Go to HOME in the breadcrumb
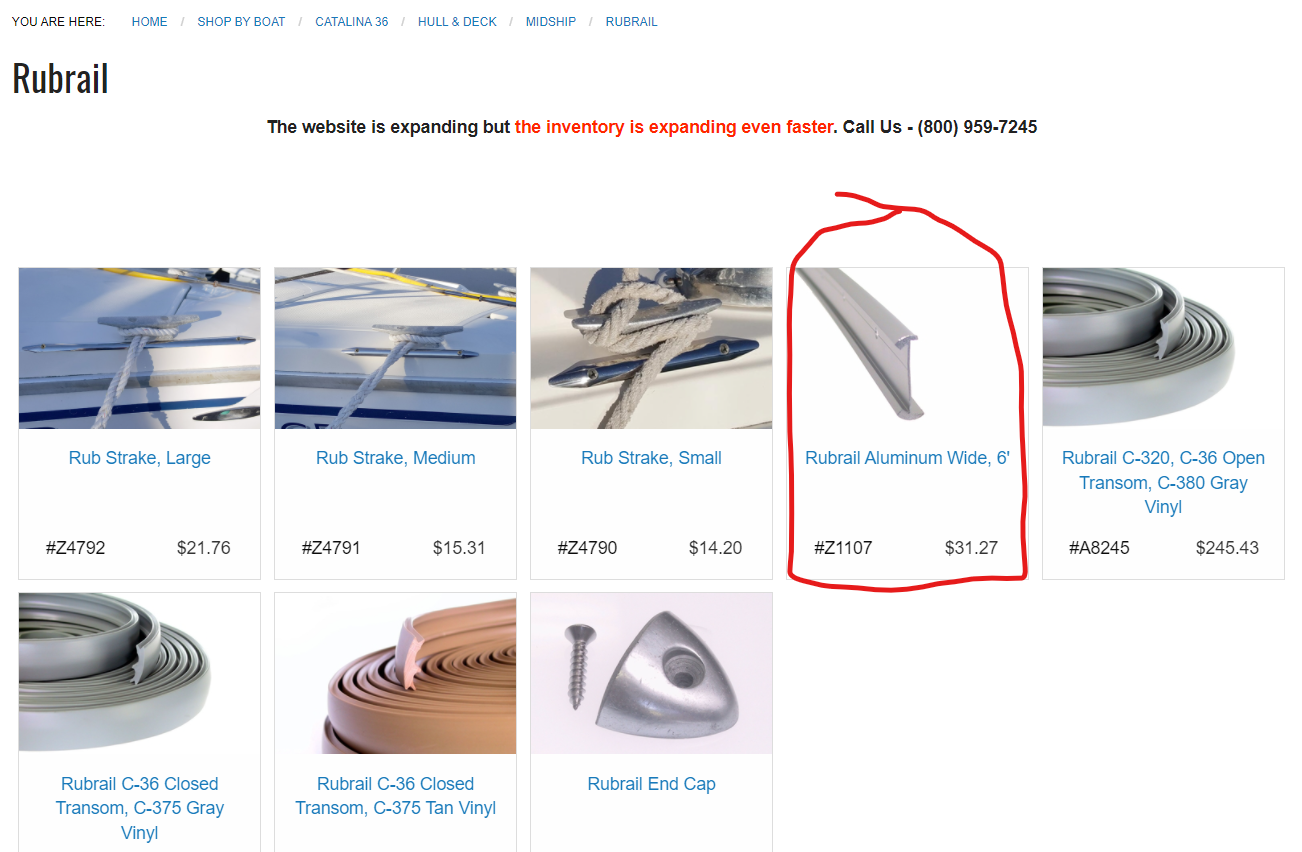This screenshot has height=852, width=1302. 150,22
